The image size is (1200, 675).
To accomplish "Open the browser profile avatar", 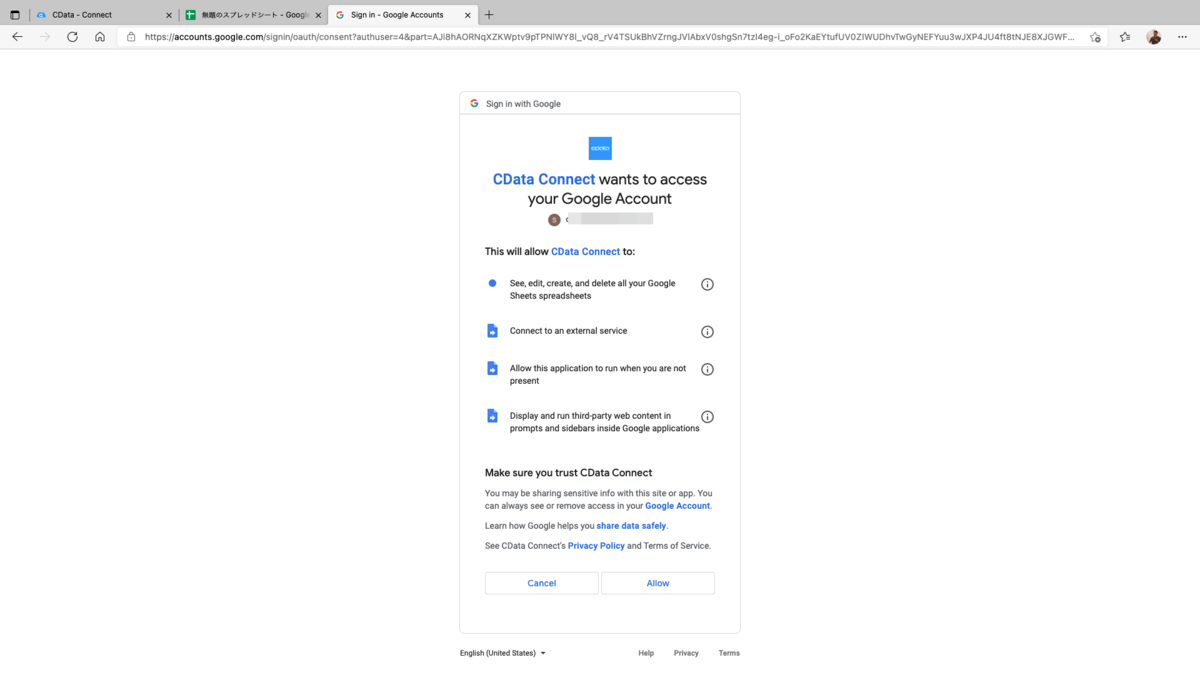I will click(1153, 37).
